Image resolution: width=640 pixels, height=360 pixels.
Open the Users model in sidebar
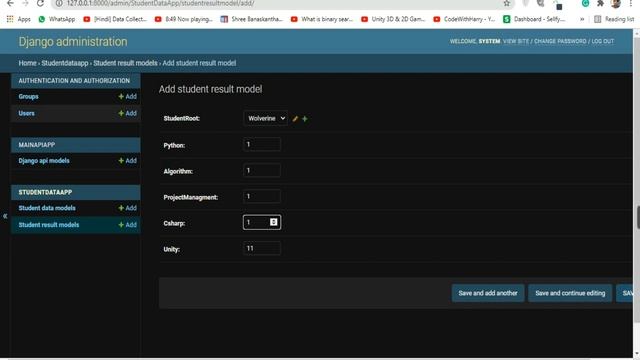[27, 113]
